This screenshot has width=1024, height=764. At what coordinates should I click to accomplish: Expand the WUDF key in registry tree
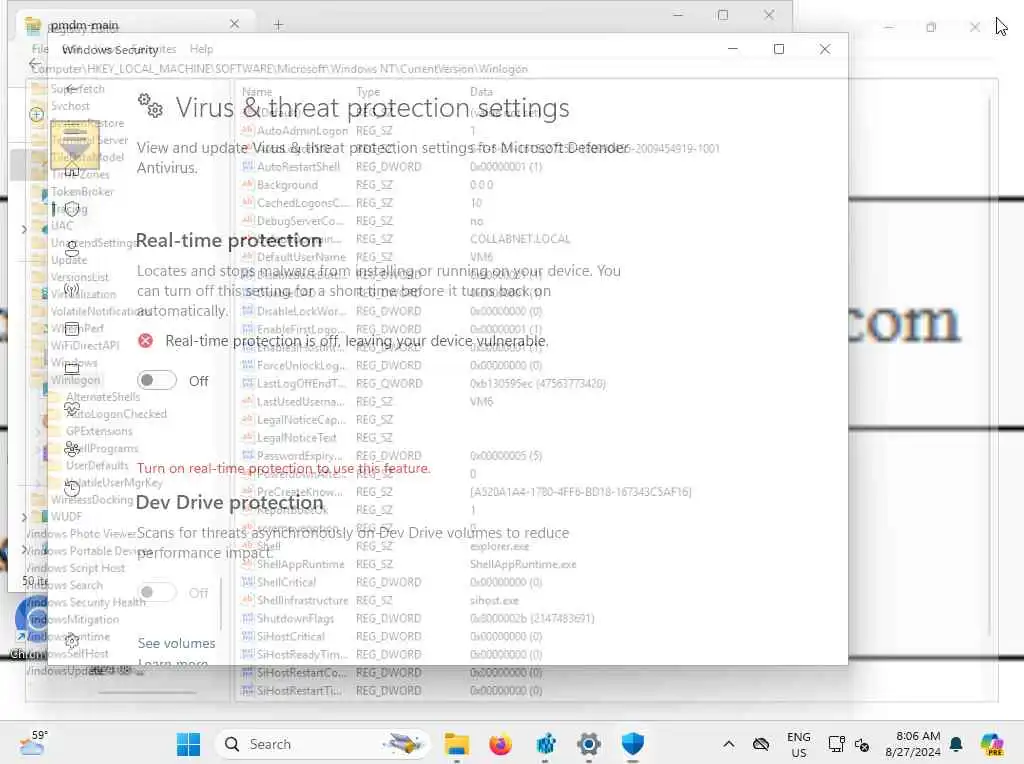click(x=24, y=517)
